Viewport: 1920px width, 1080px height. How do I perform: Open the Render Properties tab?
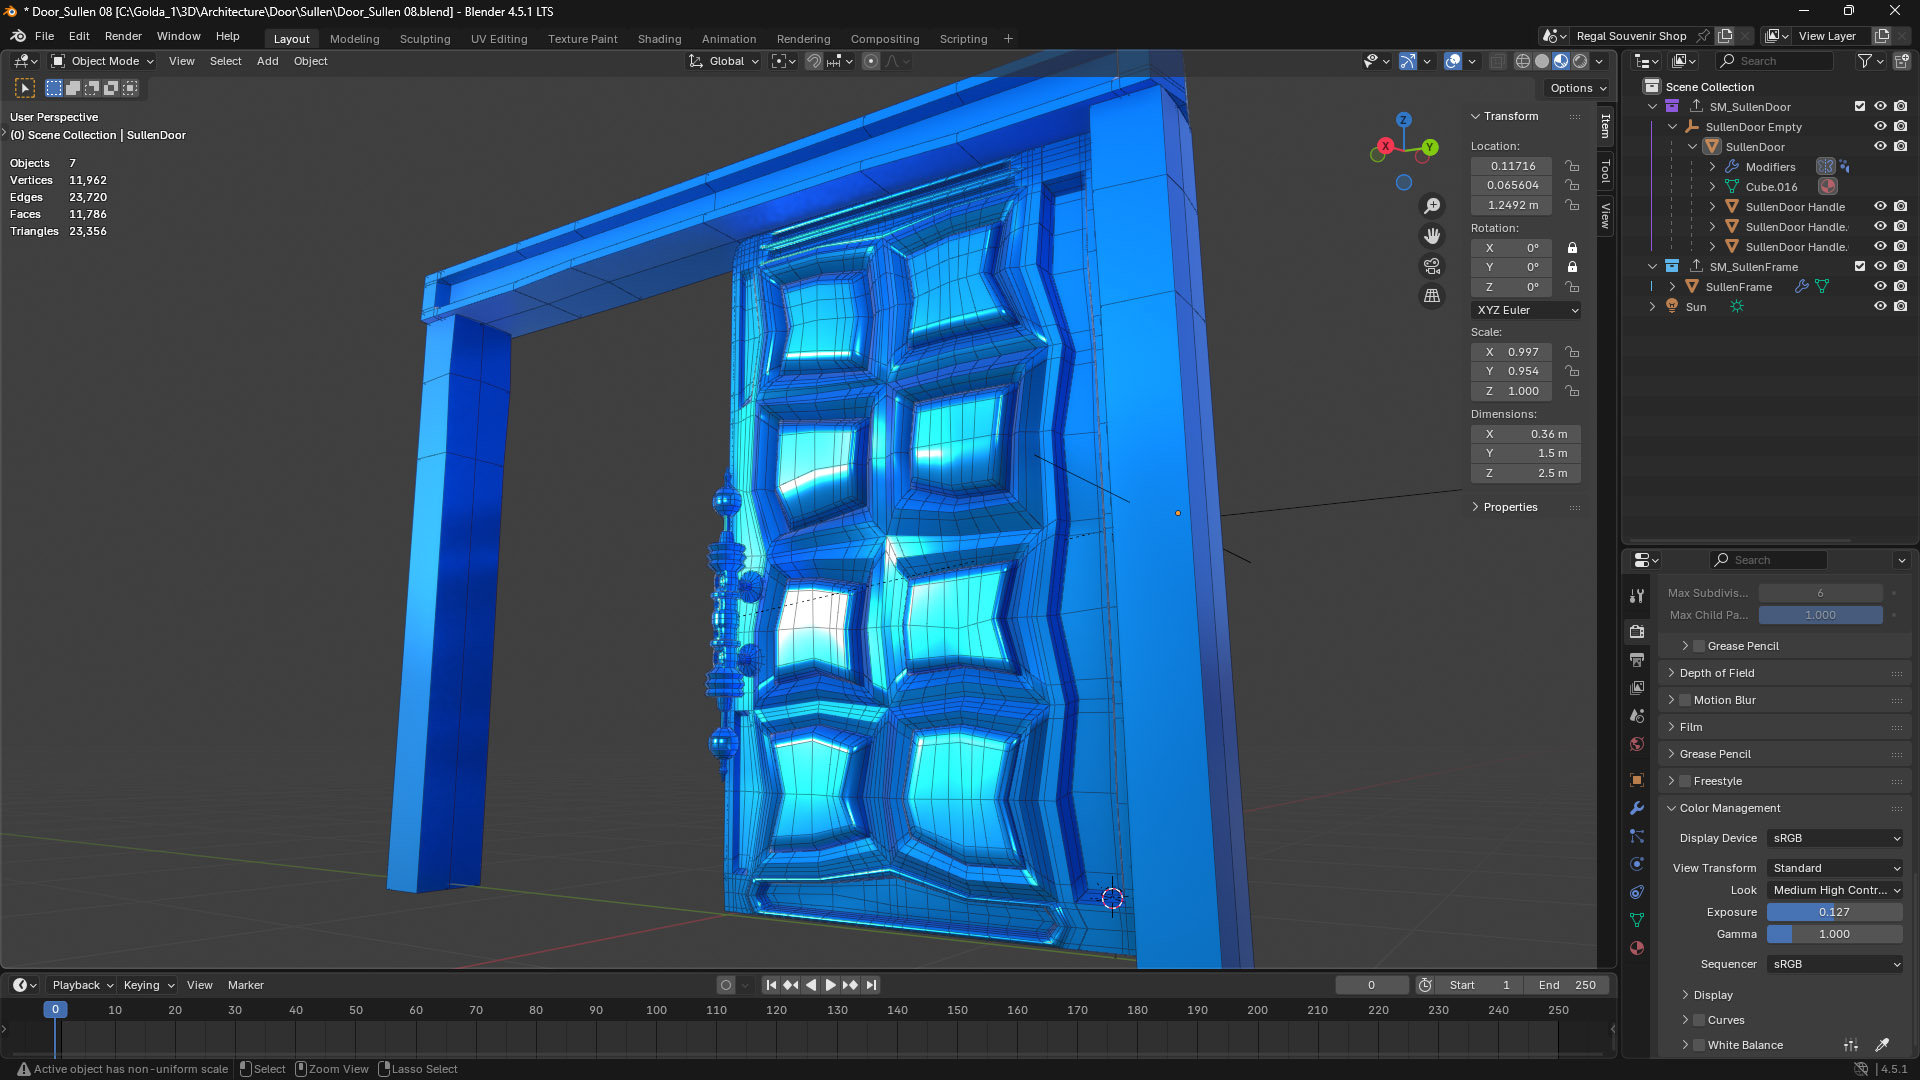point(1637,632)
